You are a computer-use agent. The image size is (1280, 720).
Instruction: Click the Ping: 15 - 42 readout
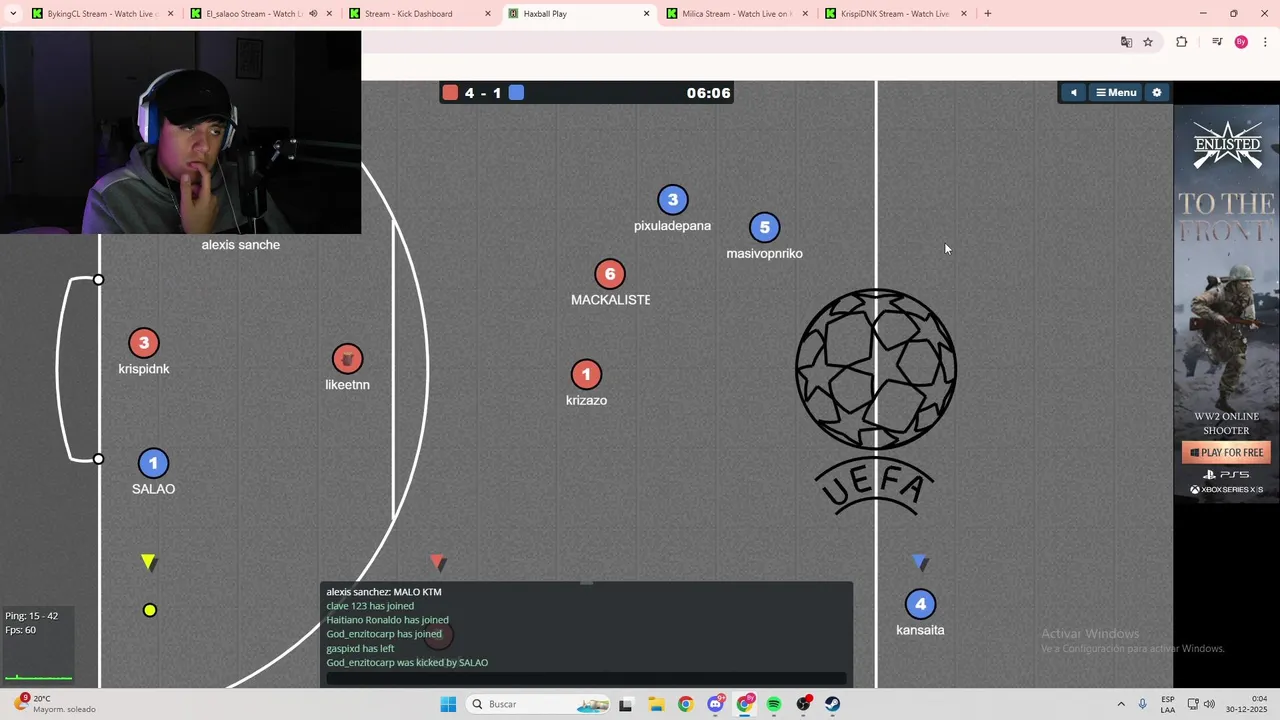[x=31, y=616]
